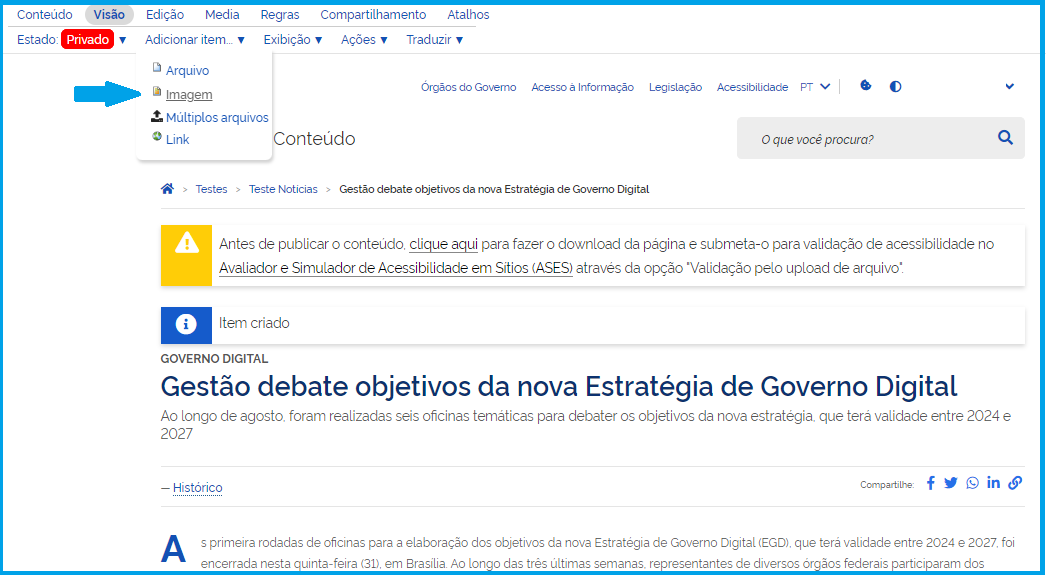
Task: Click the Imagem picture icon
Action: click(157, 91)
